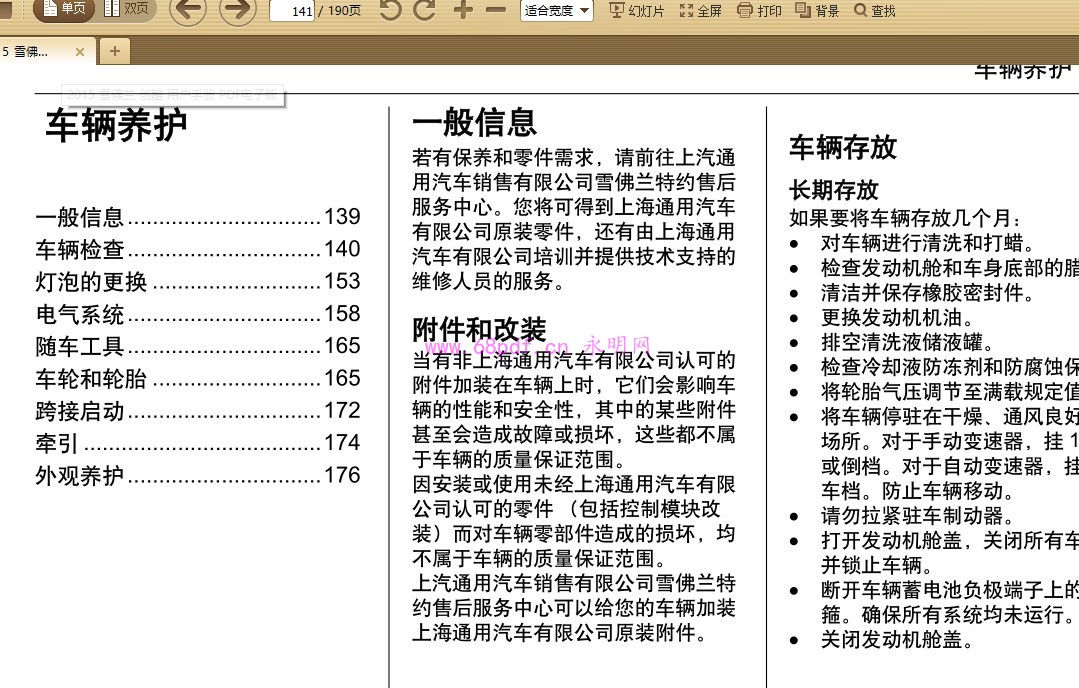Click TOC entry 牵引 174

(198, 443)
